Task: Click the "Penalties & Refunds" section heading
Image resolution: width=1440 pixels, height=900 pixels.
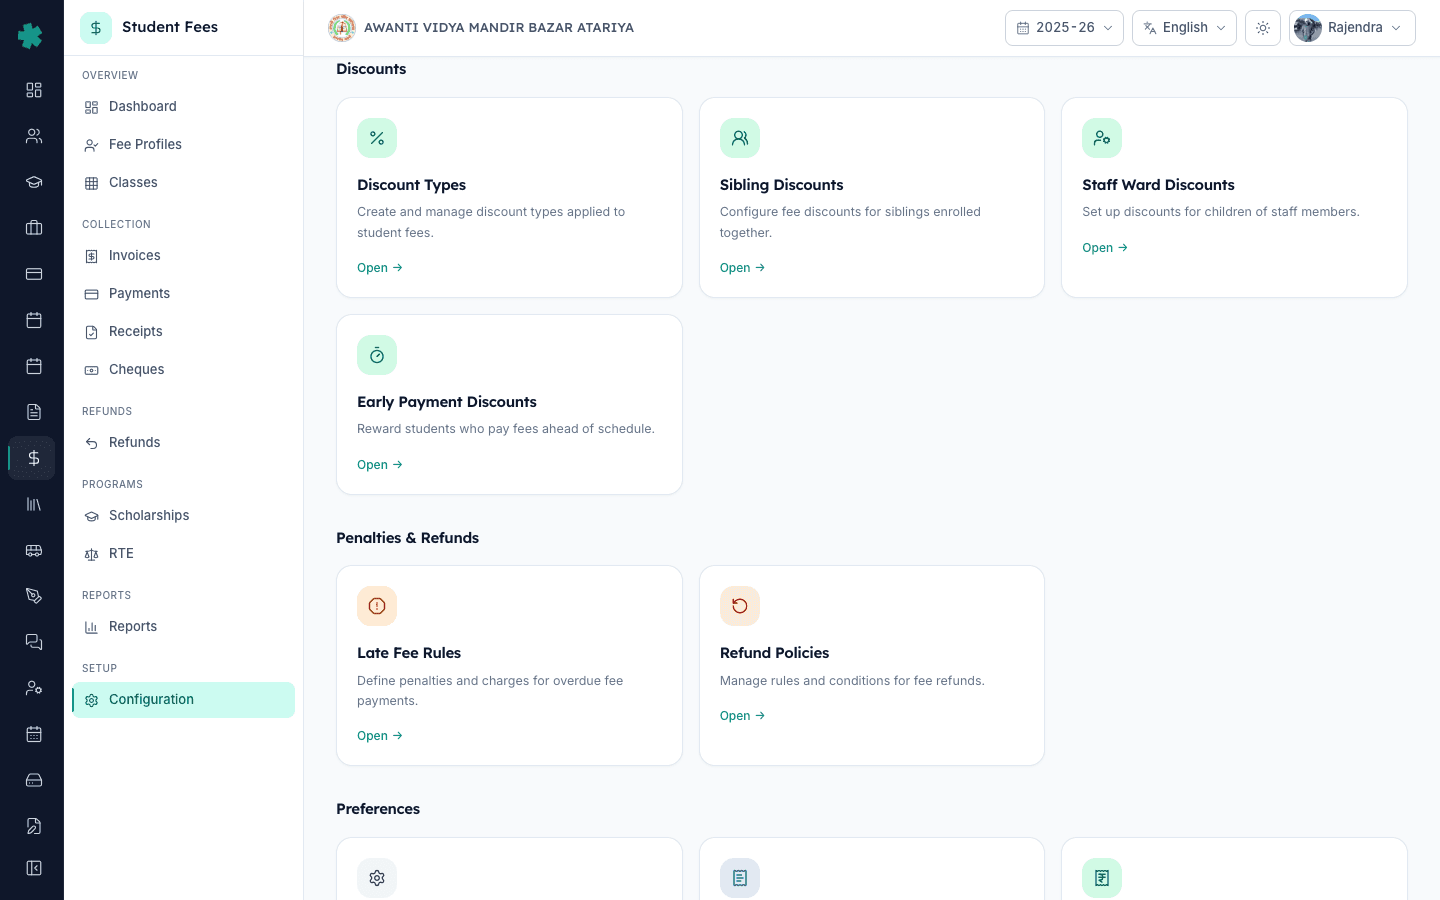Action: tap(407, 538)
